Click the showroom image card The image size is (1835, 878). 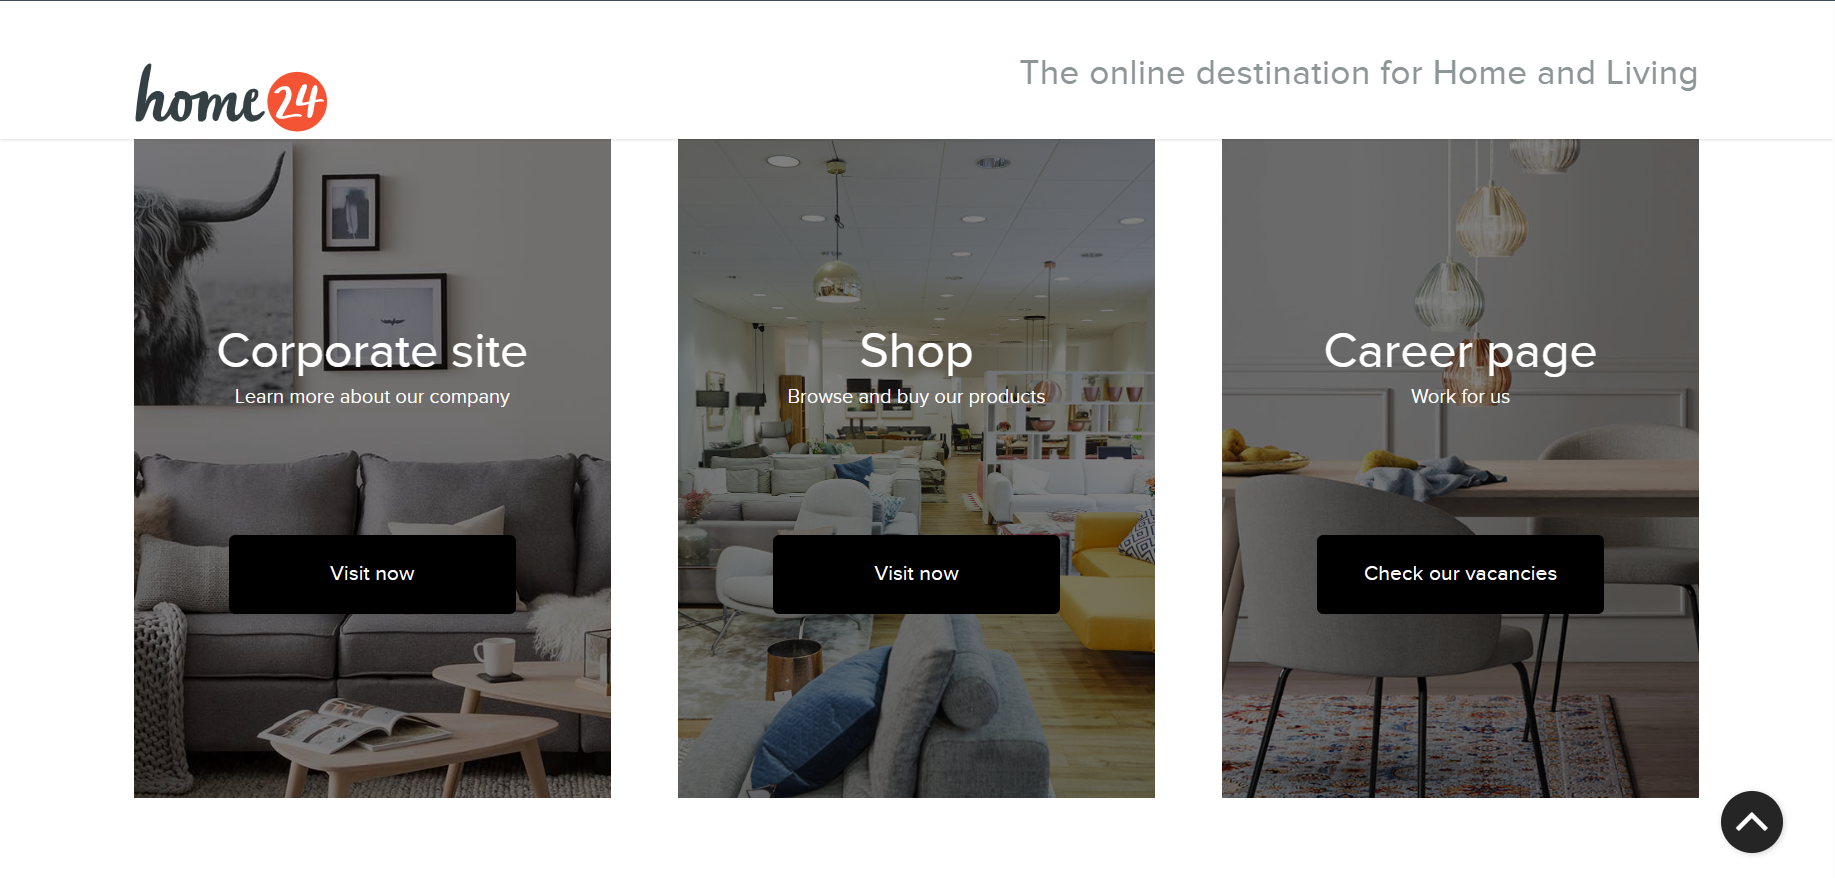coord(916,468)
